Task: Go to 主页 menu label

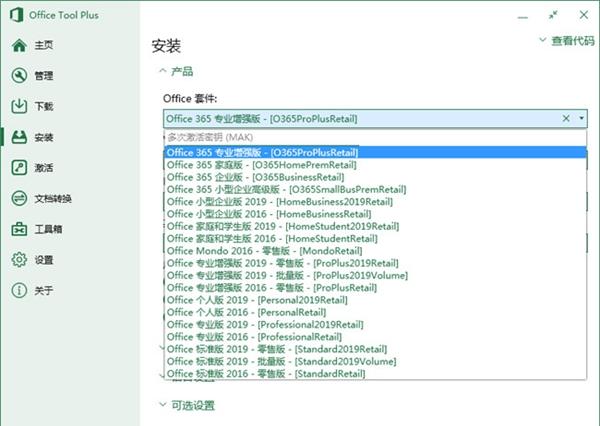Action: 44,45
